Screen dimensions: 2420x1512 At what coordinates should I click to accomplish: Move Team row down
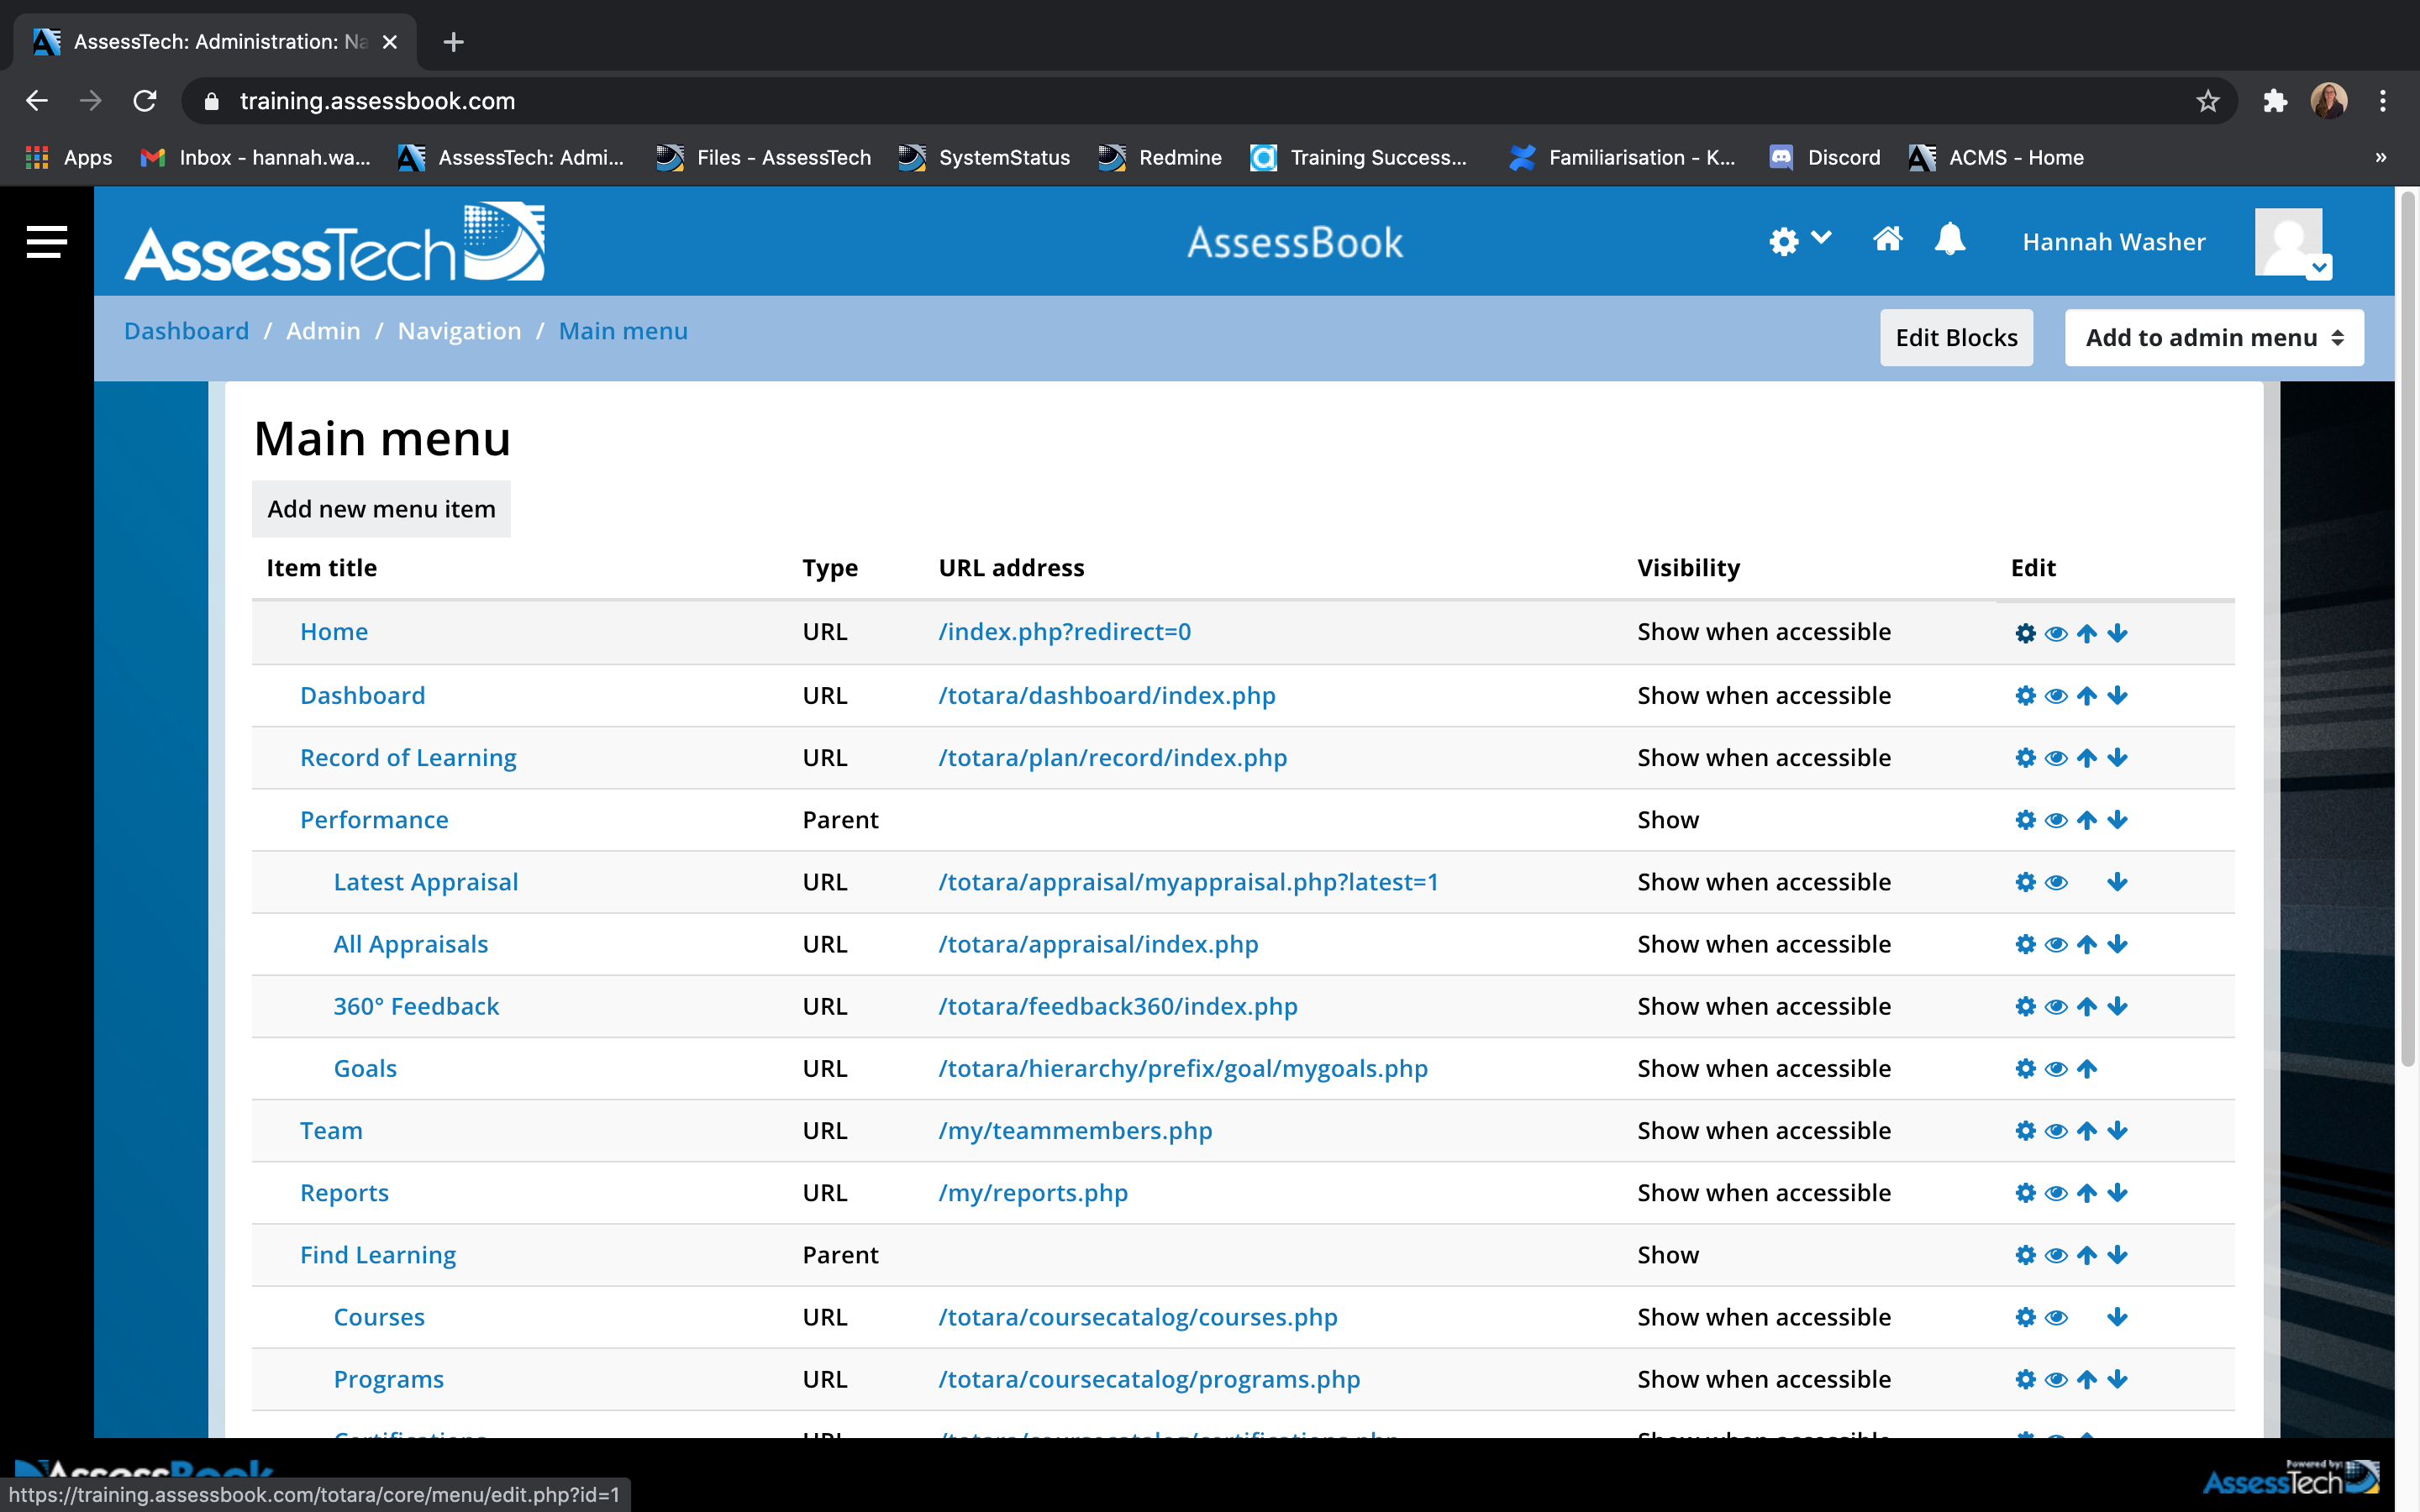2117,1131
